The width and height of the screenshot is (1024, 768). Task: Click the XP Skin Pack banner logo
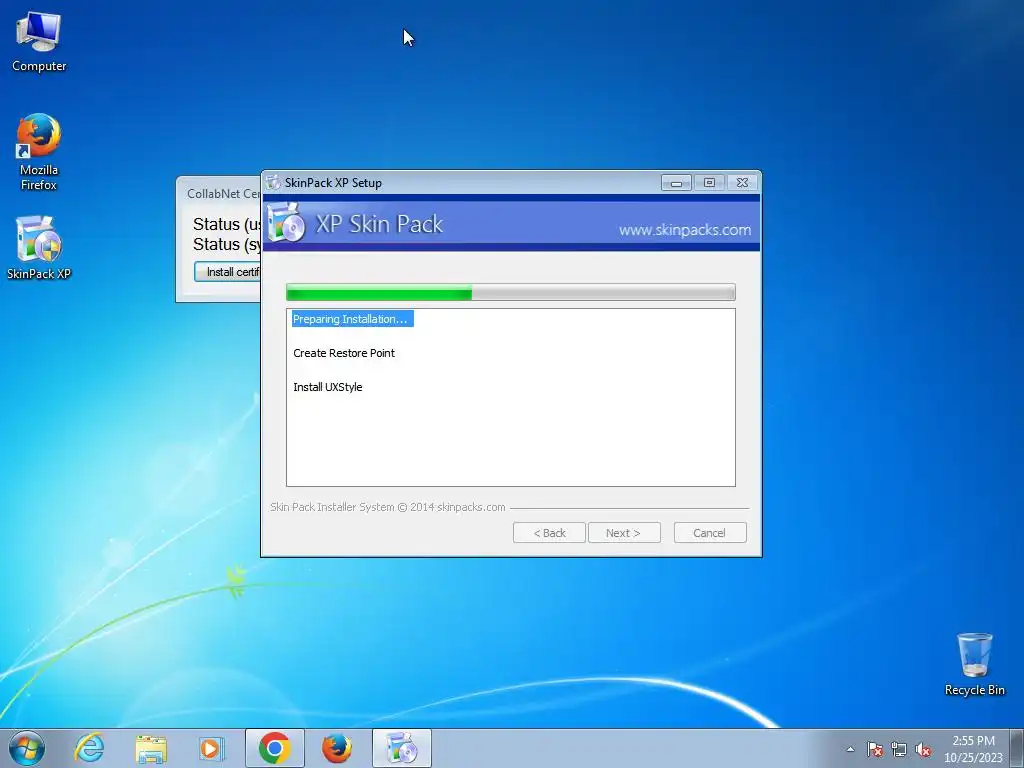[x=287, y=223]
